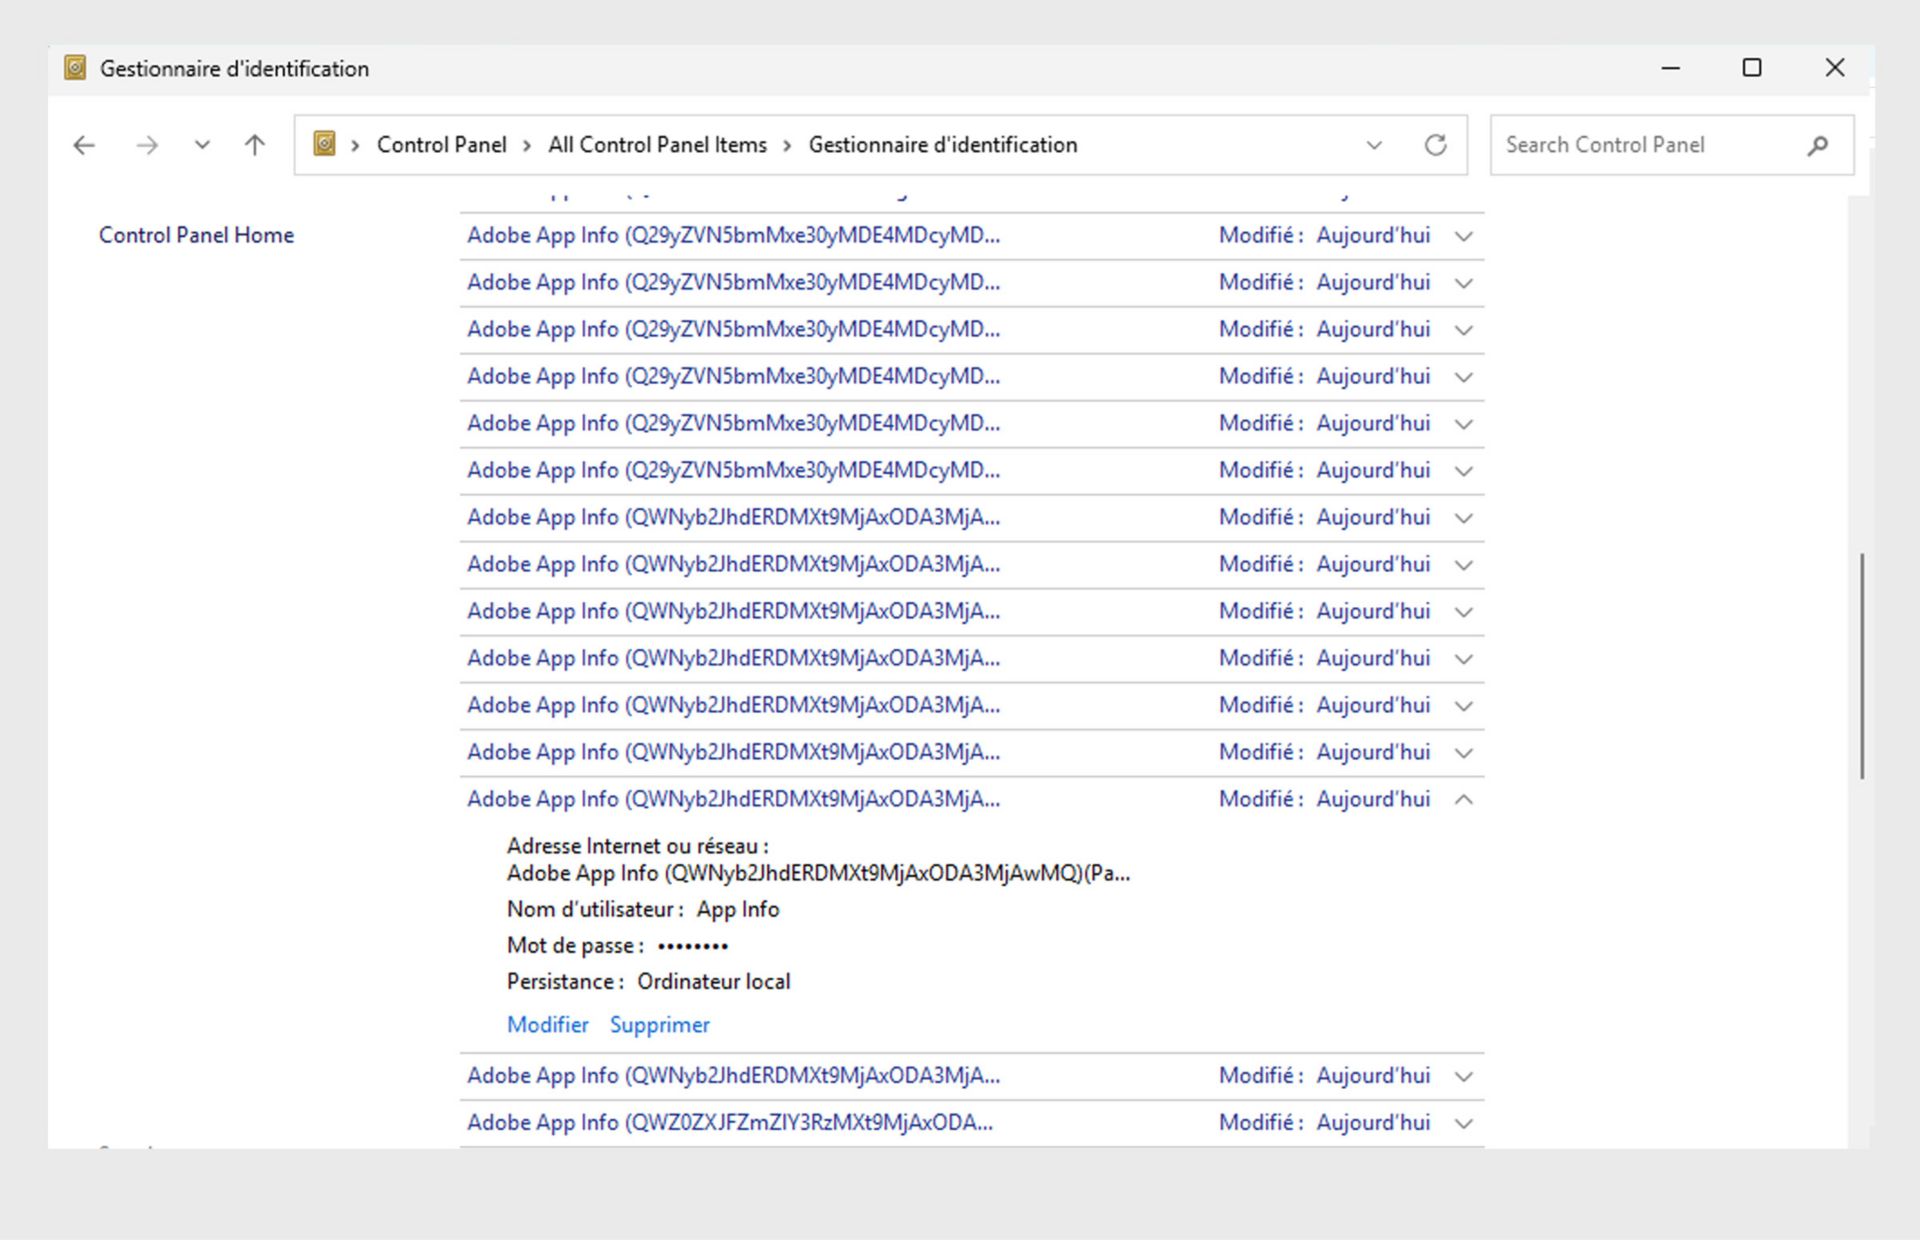Collapse the expanded Adobe App Info credential
The height and width of the screenshot is (1240, 1920).
1463,799
